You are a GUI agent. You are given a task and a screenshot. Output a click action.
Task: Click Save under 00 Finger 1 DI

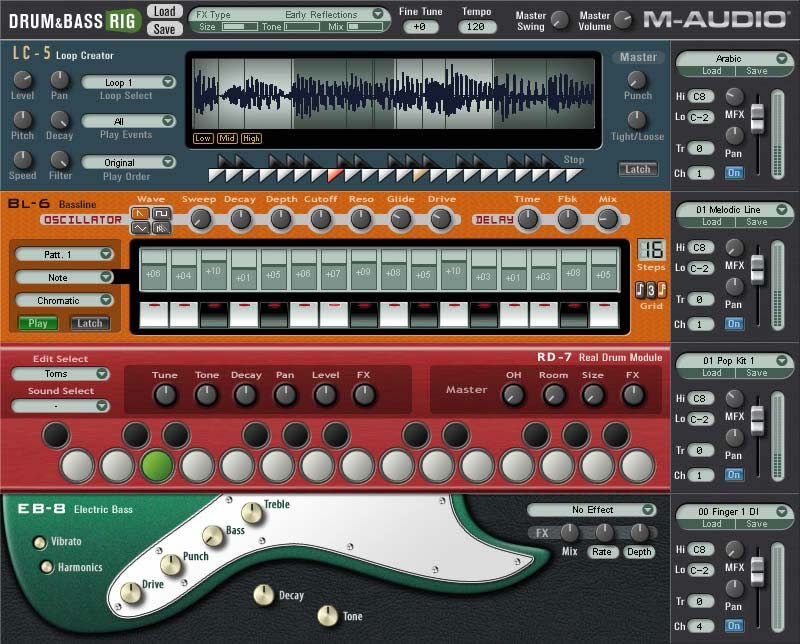pyautogui.click(x=757, y=523)
